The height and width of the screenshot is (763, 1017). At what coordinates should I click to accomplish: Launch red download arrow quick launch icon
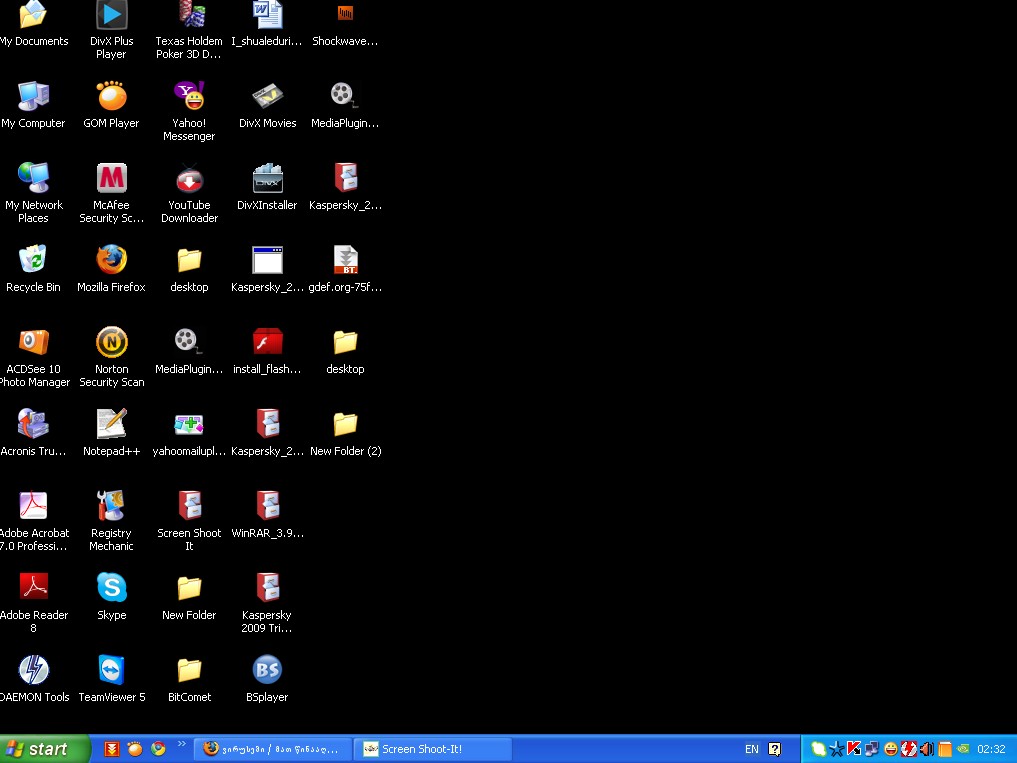tap(112, 749)
